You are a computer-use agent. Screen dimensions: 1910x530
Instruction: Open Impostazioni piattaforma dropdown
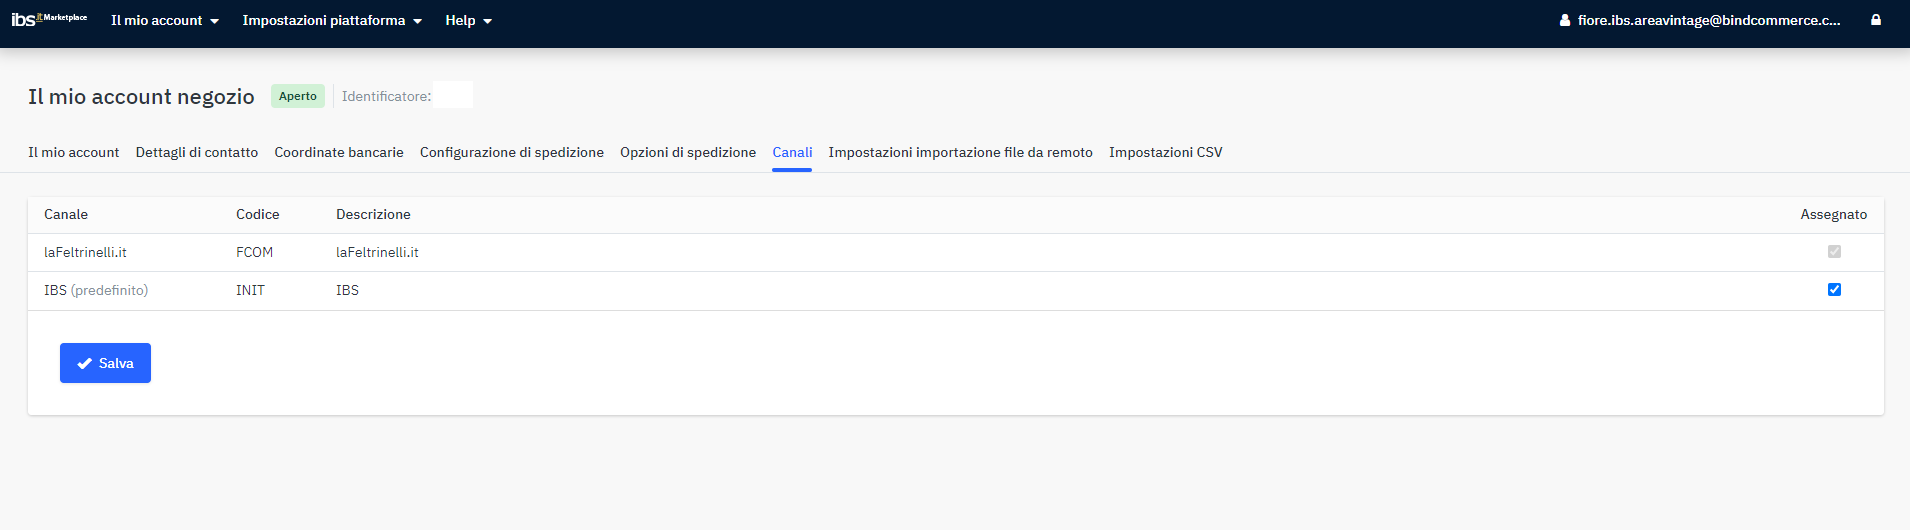point(332,20)
